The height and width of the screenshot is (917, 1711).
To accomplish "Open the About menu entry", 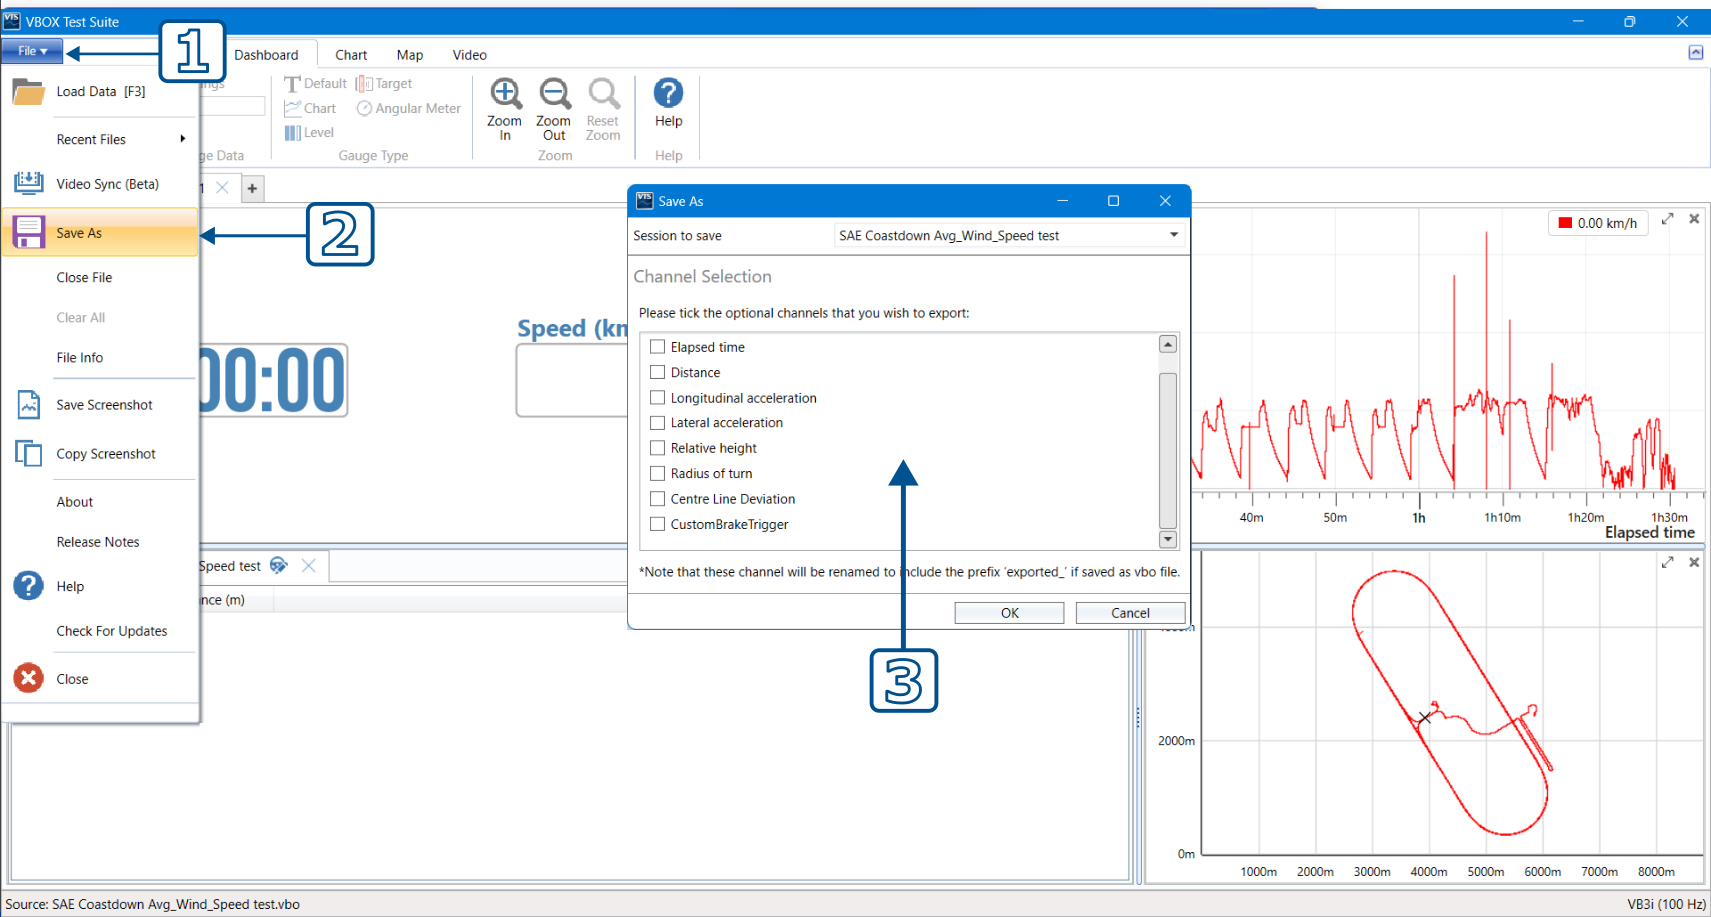I will (75, 502).
